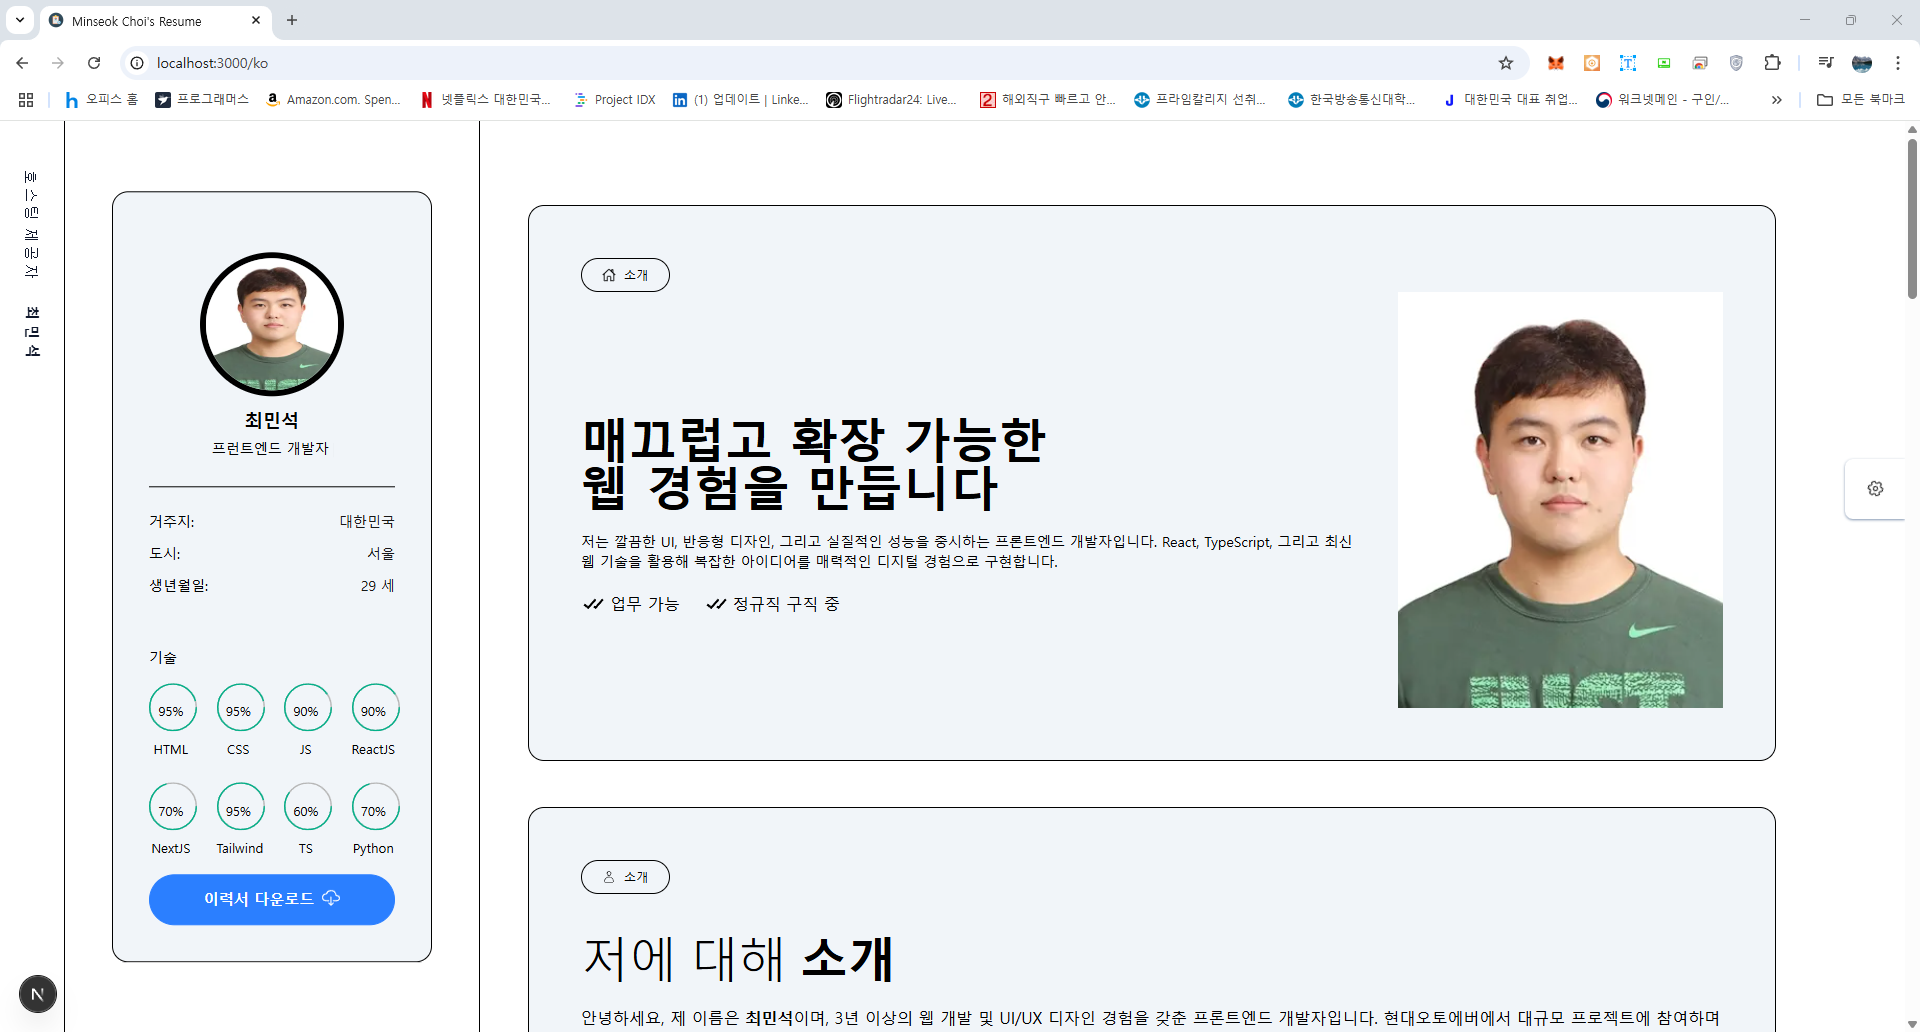Click the Next.js N dev indicator
The height and width of the screenshot is (1032, 1920).
pos(38,994)
